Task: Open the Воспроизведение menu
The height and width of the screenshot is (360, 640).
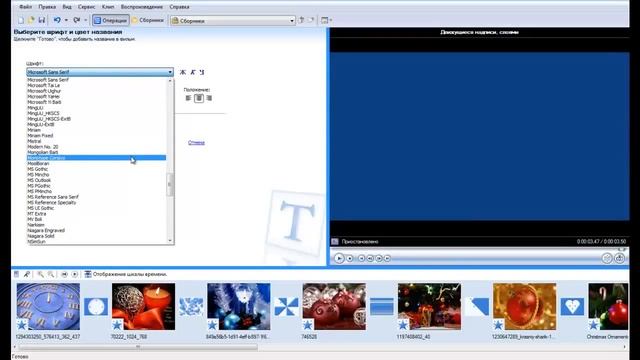Action: tap(142, 7)
